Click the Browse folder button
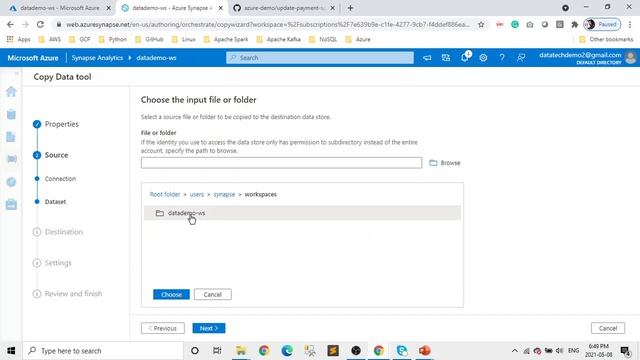This screenshot has height=360, width=640. coord(444,163)
